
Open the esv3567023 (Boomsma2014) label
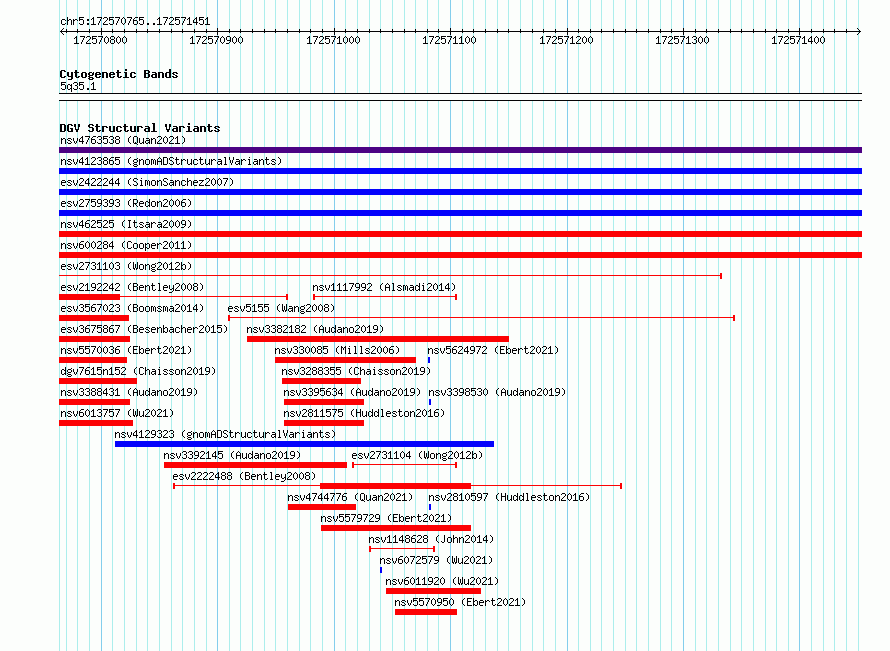[132, 308]
